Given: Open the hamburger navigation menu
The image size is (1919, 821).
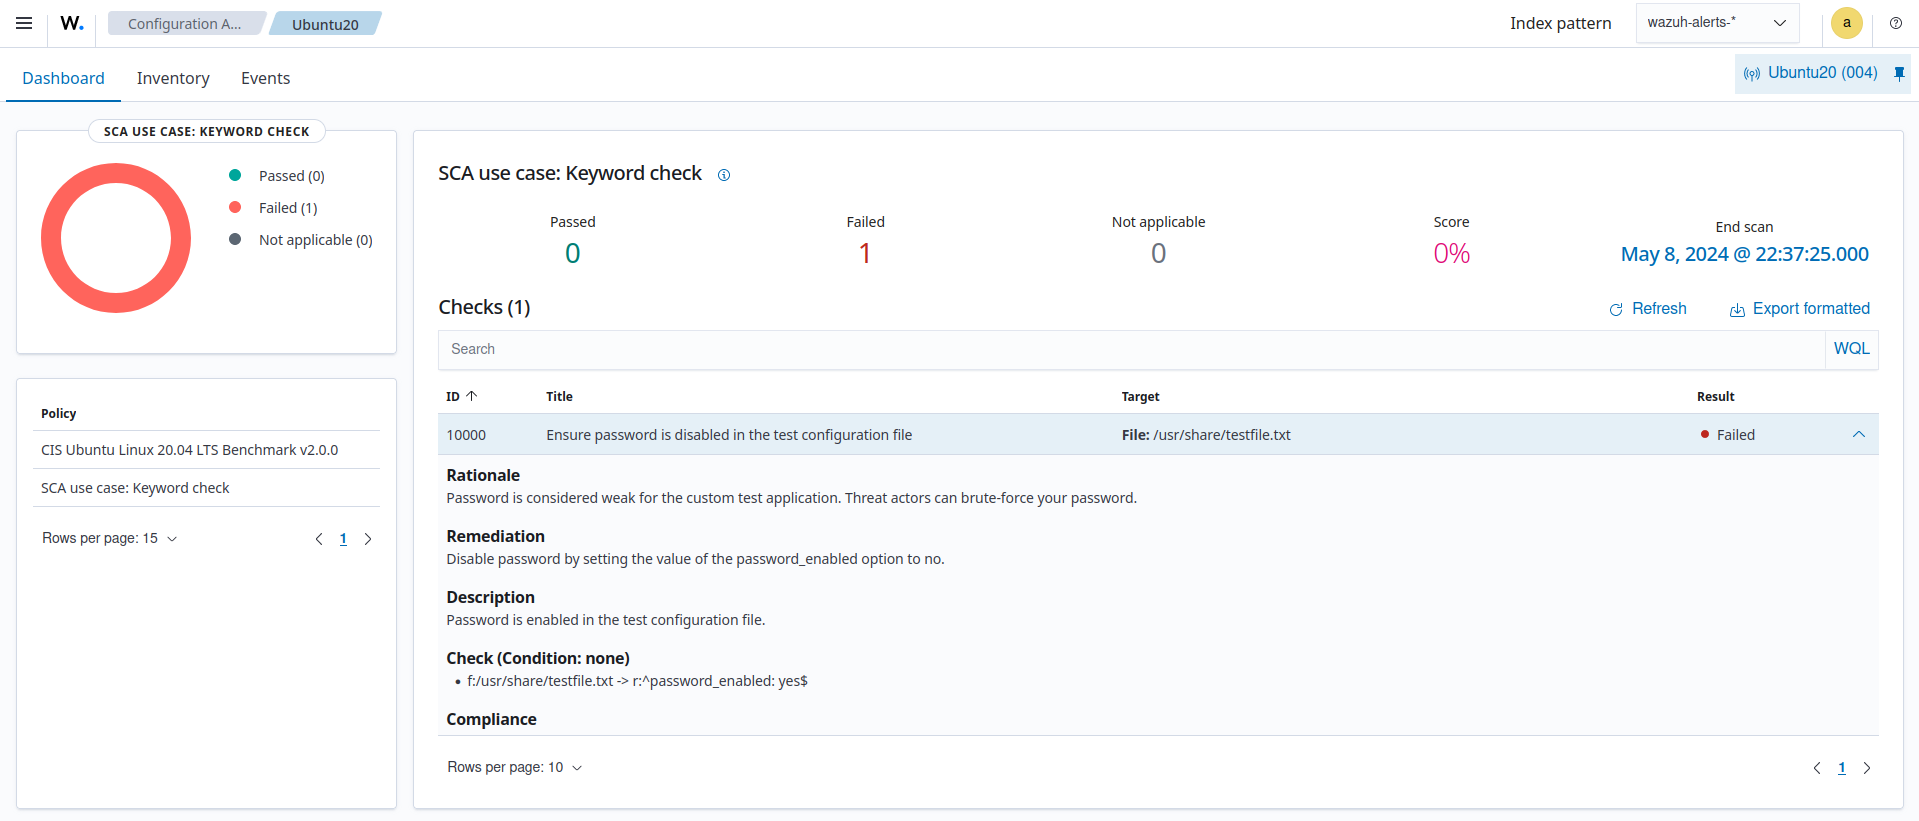Looking at the screenshot, I should click(x=24, y=23).
